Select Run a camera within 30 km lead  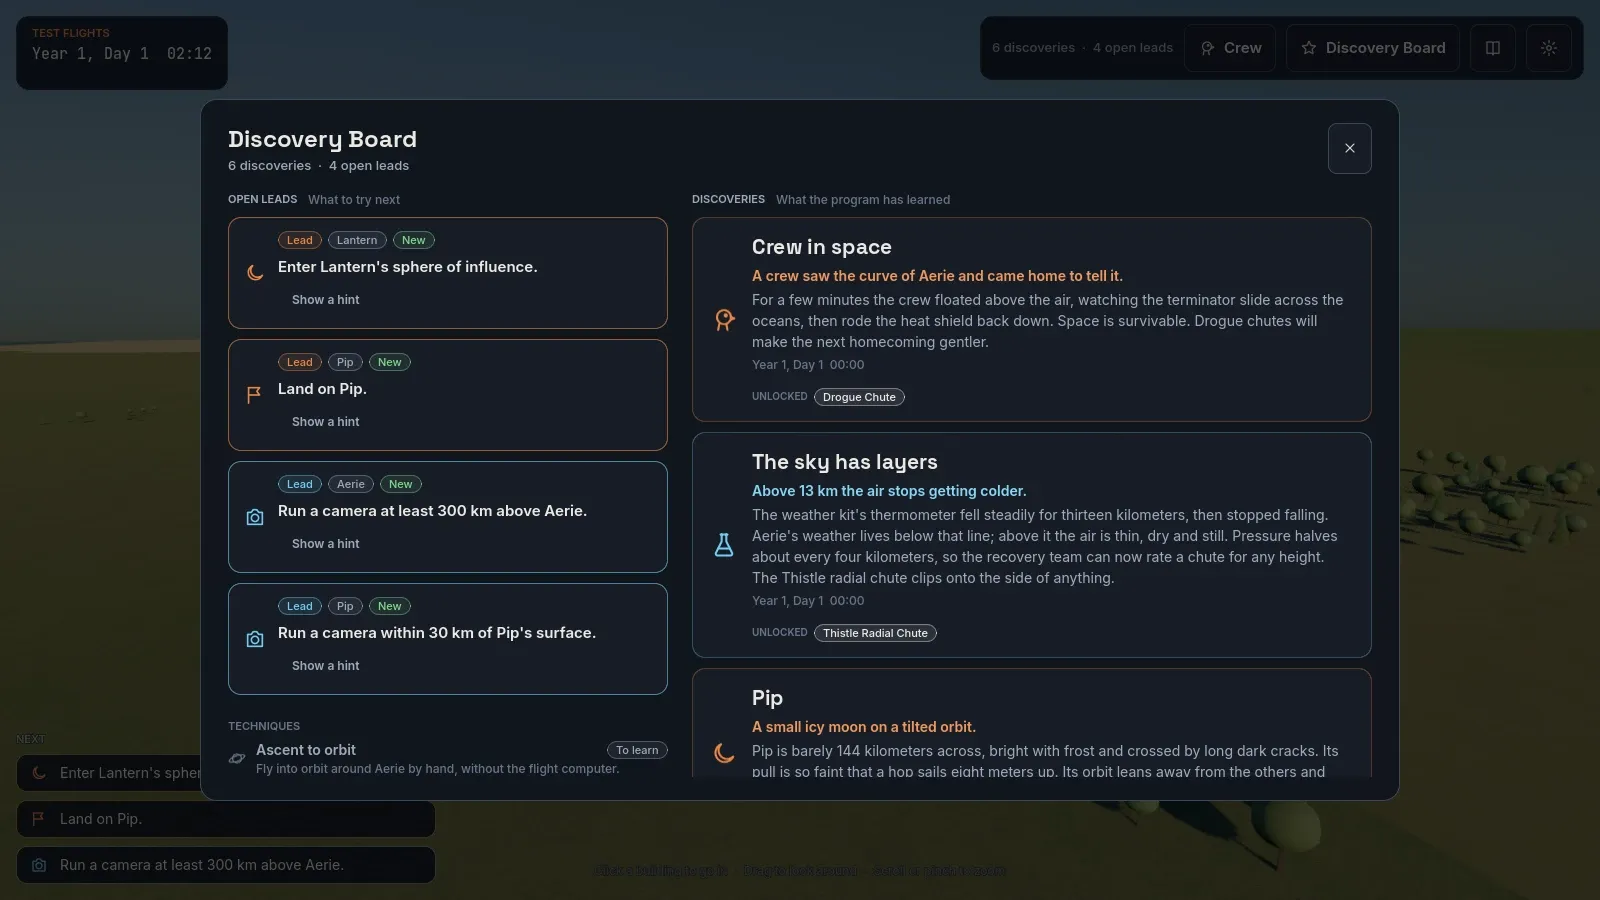point(437,633)
